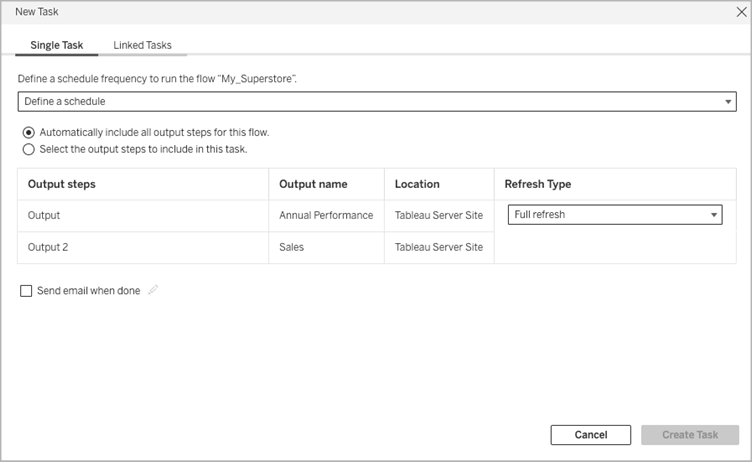Click the Output steps column header
Image resolution: width=752 pixels, height=462 pixels.
click(x=61, y=184)
